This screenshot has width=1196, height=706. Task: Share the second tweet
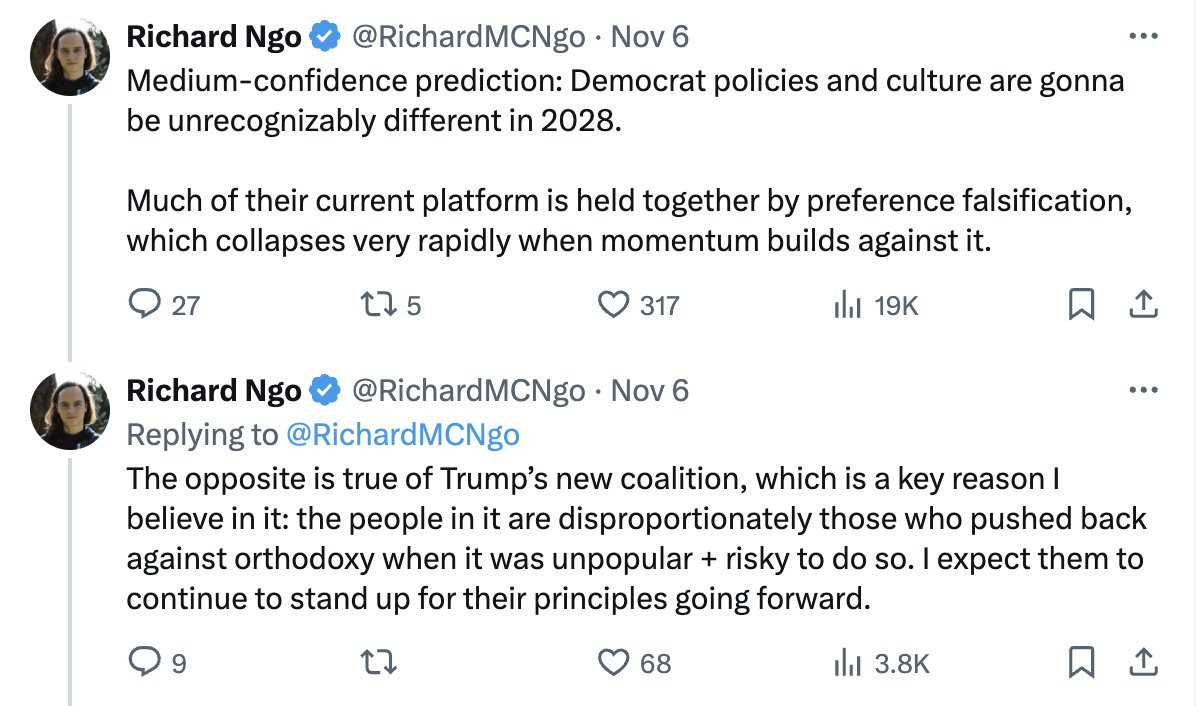[1143, 662]
